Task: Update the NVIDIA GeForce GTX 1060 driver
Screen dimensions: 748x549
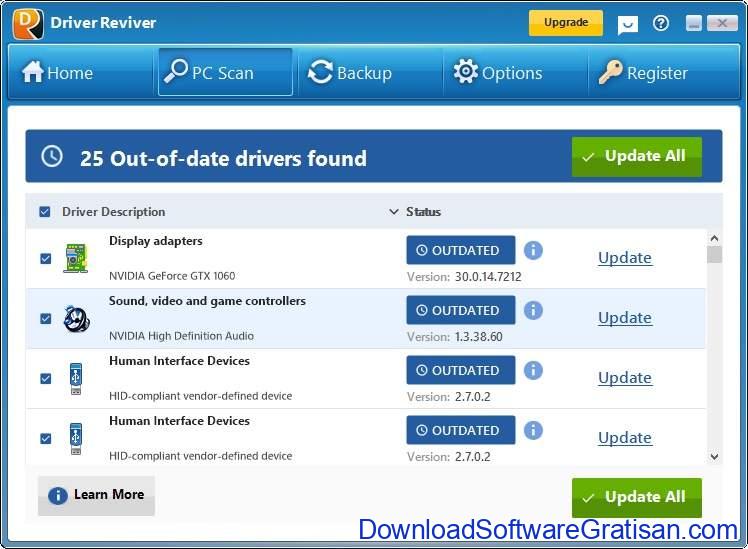Action: [625, 258]
